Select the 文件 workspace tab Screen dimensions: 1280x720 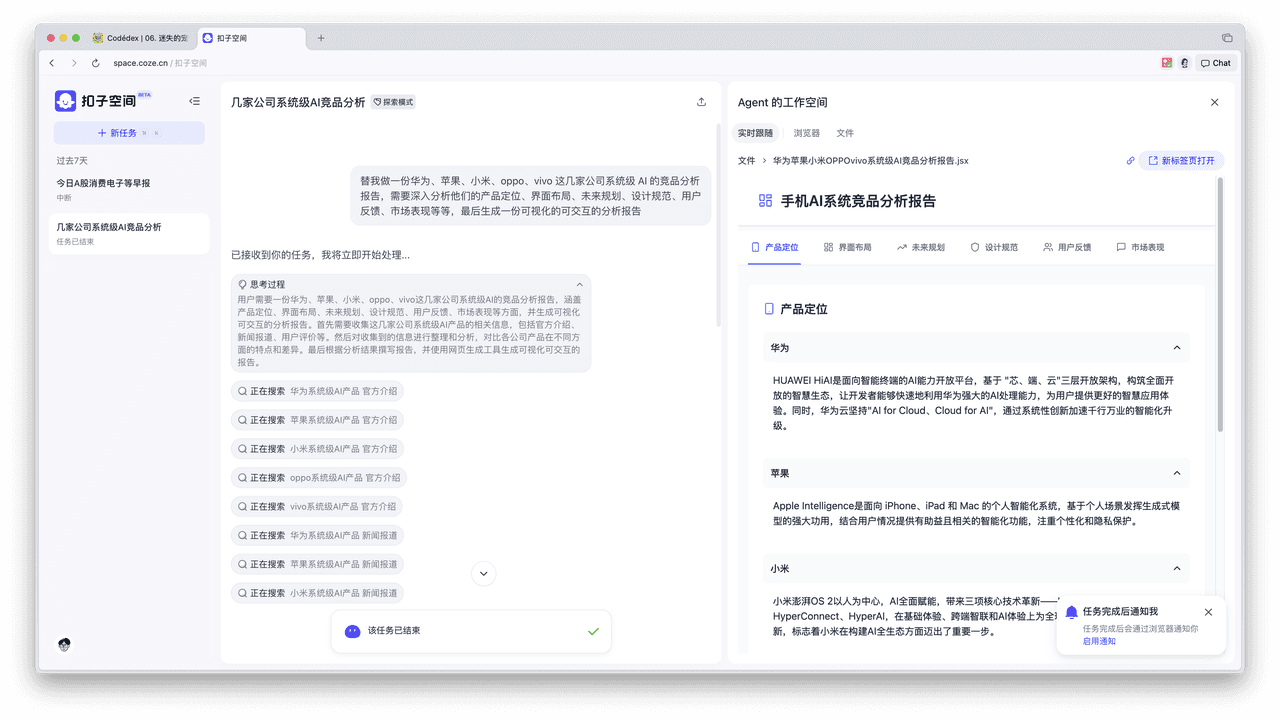[x=845, y=133]
